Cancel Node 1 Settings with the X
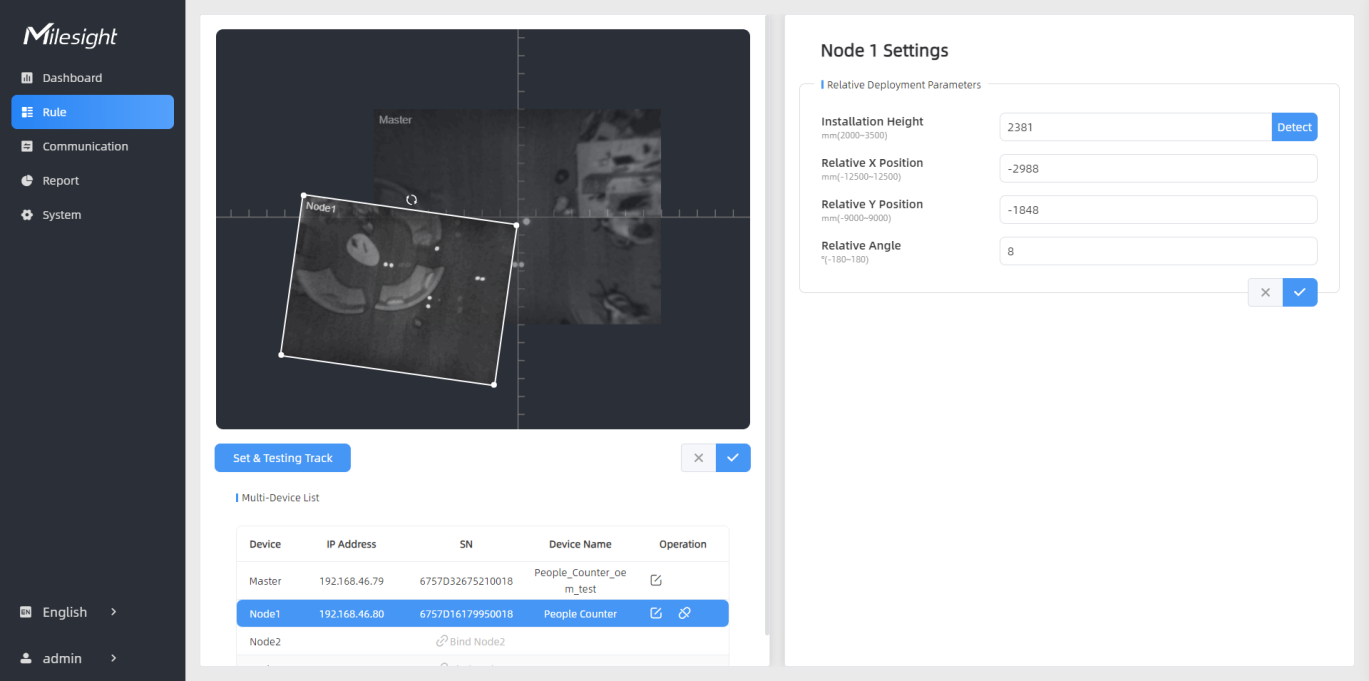This screenshot has width=1369, height=681. click(1265, 292)
